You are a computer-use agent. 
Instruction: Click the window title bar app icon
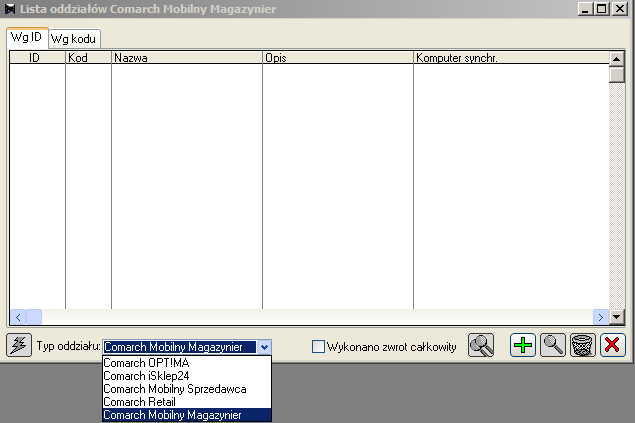(x=10, y=9)
